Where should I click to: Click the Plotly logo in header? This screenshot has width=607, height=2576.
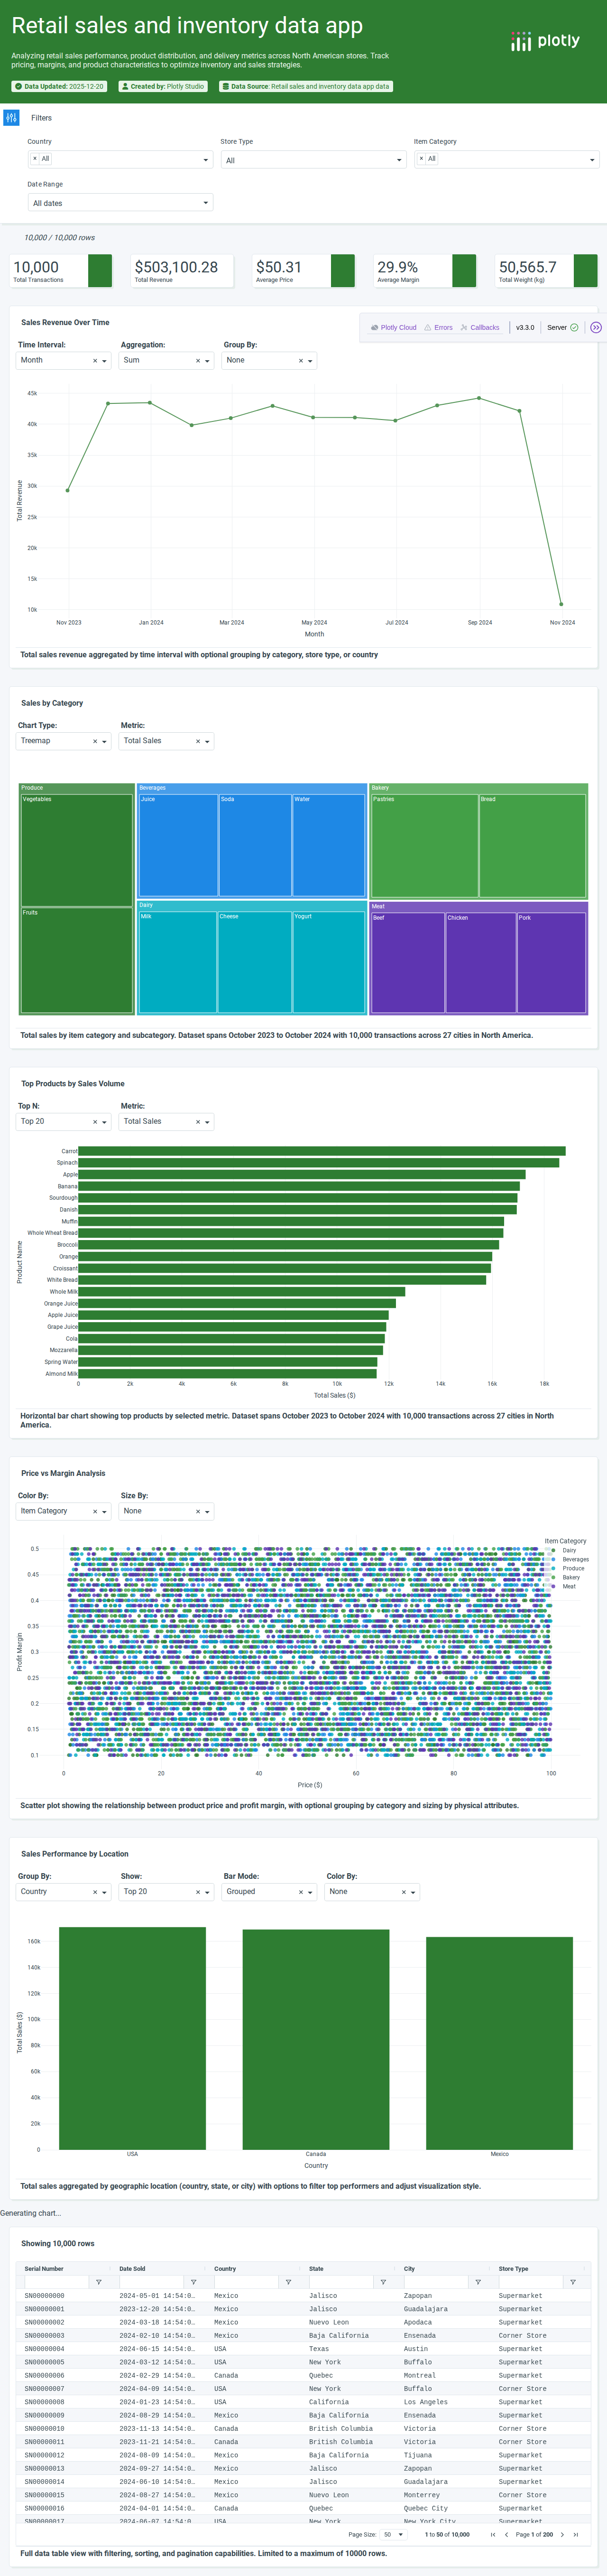(545, 41)
